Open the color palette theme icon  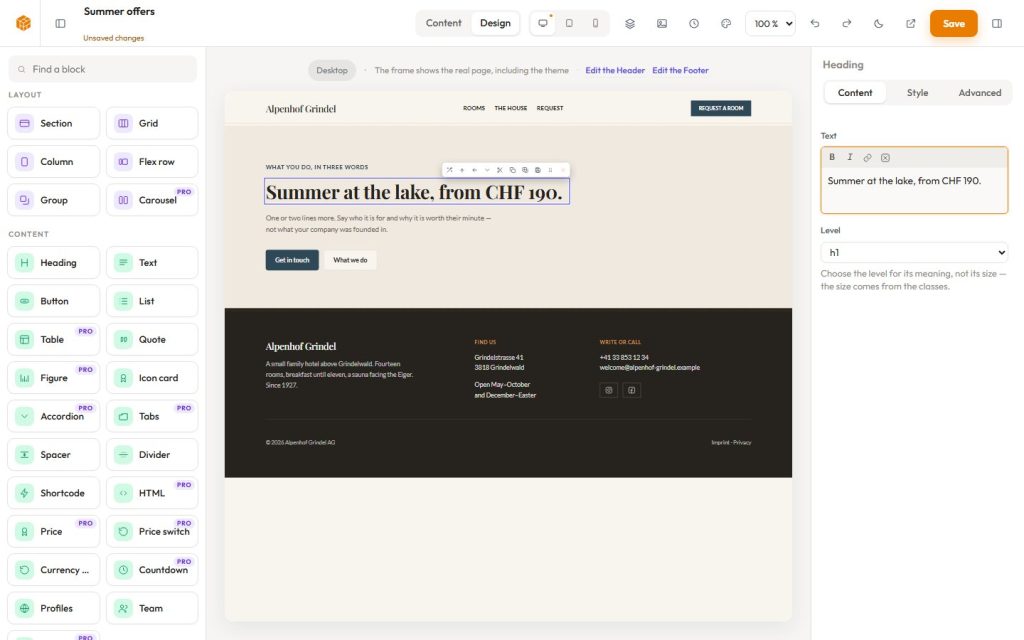pyautogui.click(x=726, y=24)
